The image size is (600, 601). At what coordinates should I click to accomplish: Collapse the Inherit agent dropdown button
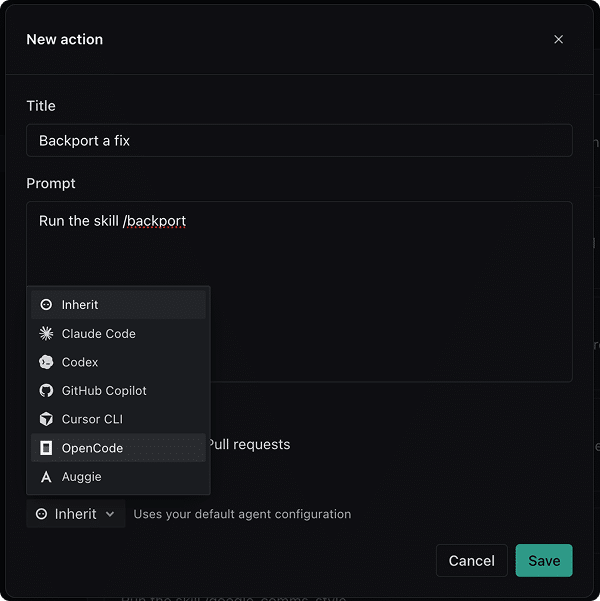coord(76,514)
